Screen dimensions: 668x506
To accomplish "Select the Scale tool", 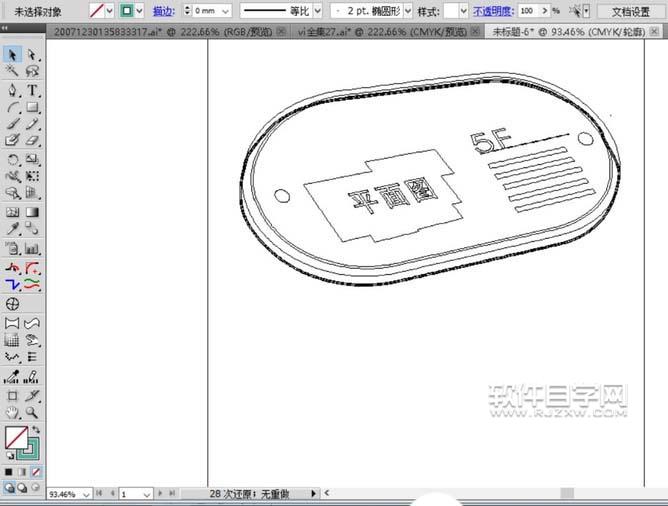I will [32, 160].
